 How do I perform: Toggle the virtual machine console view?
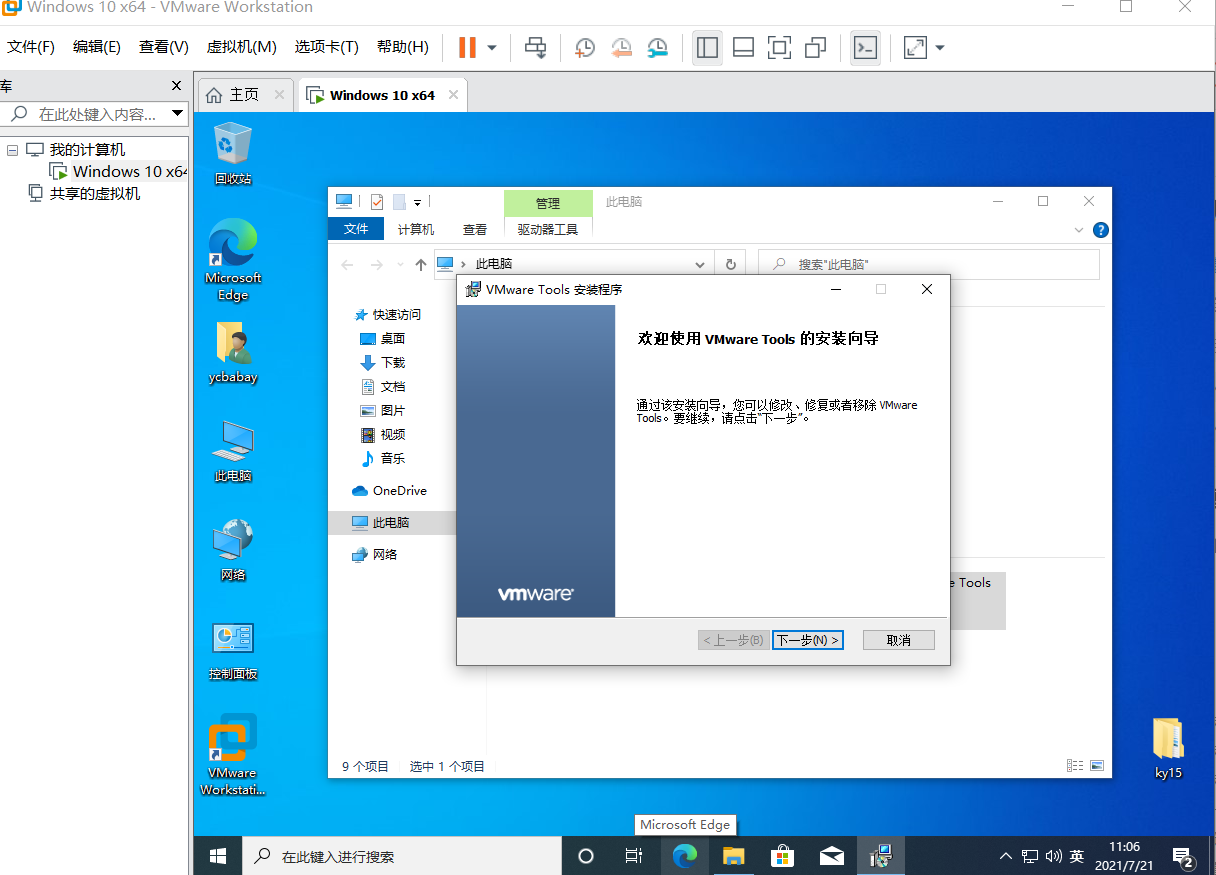865,47
